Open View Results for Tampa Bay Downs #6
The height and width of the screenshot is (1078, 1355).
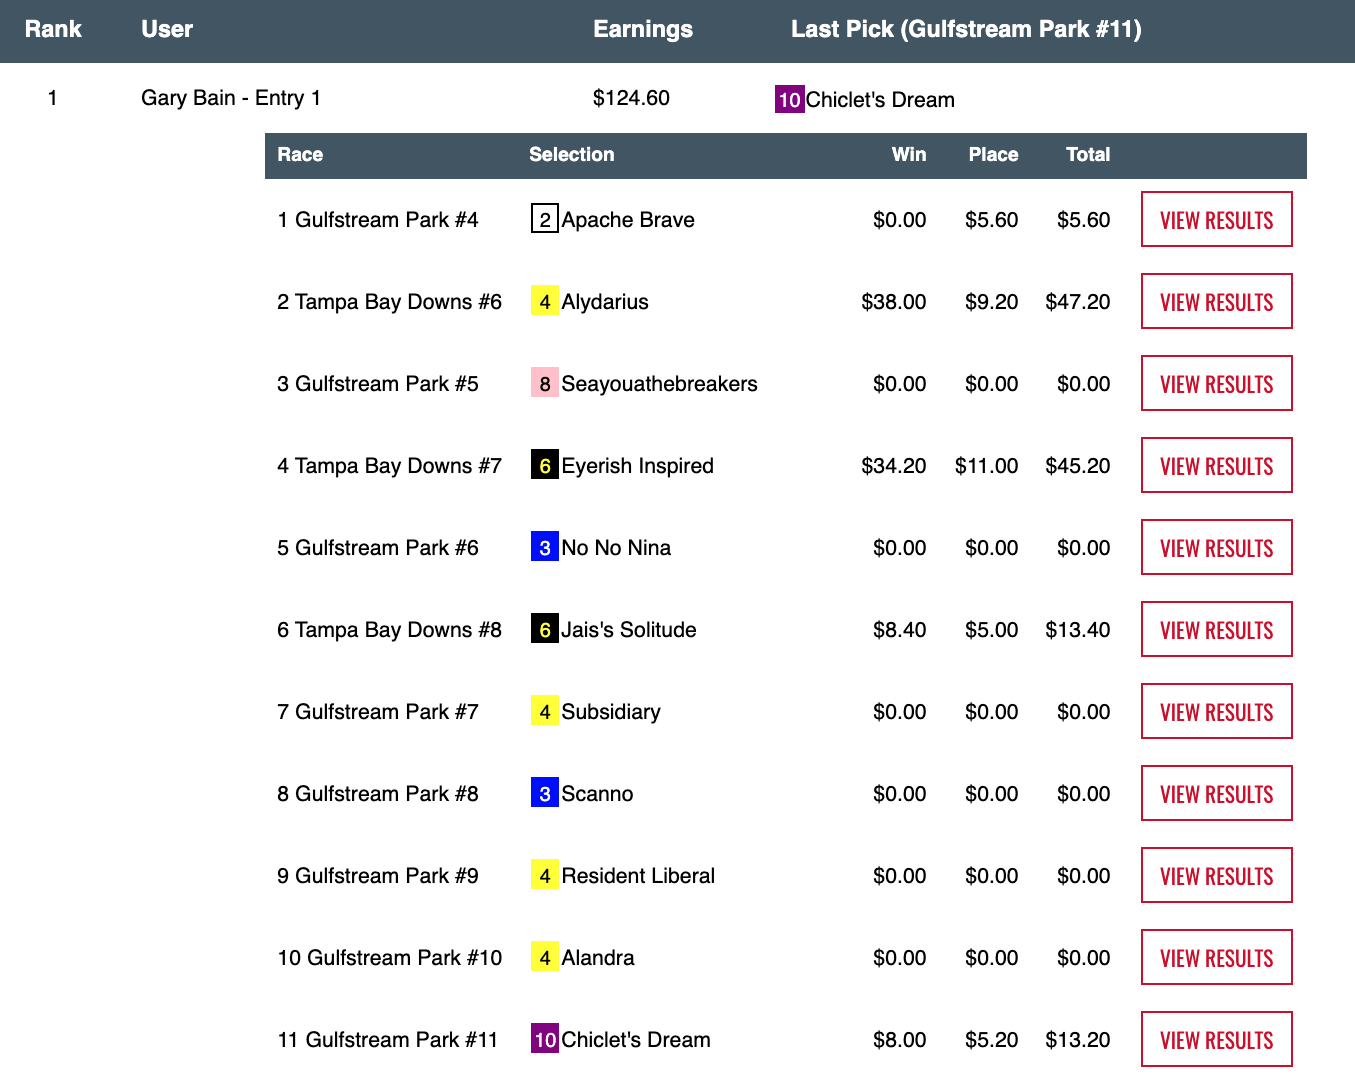click(x=1216, y=302)
